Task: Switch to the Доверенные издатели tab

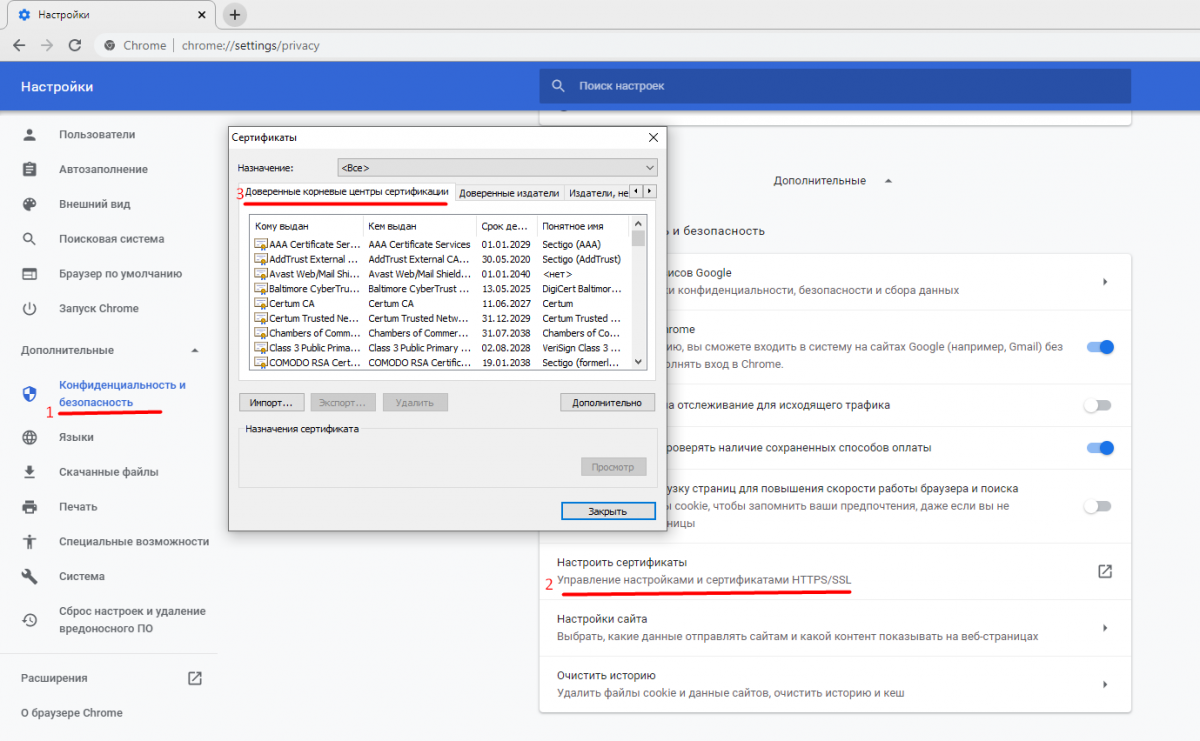Action: pos(509,192)
